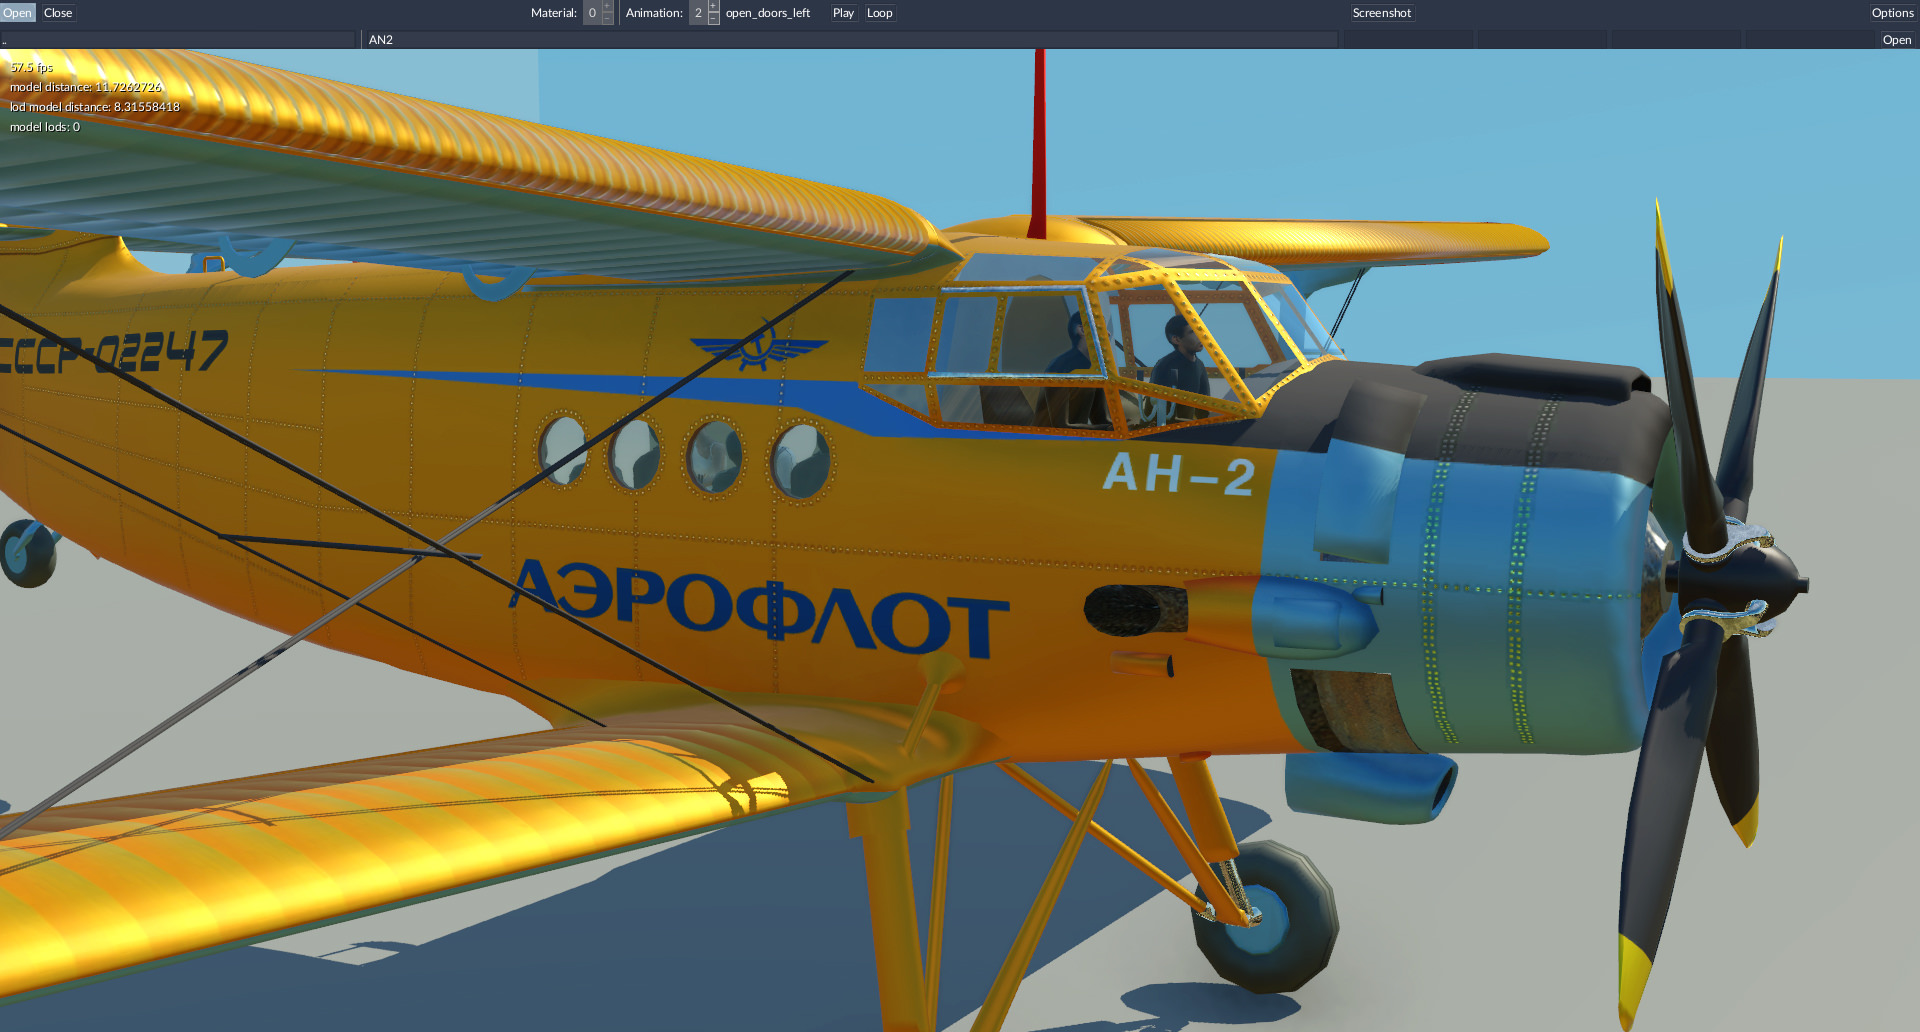Decrease the Animation index with minus
This screenshot has width=1920, height=1032.
pyautogui.click(x=713, y=19)
